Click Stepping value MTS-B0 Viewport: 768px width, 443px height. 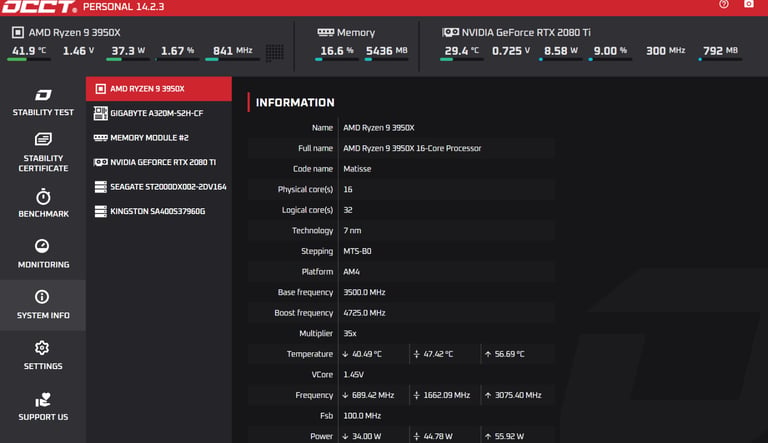[x=357, y=251]
